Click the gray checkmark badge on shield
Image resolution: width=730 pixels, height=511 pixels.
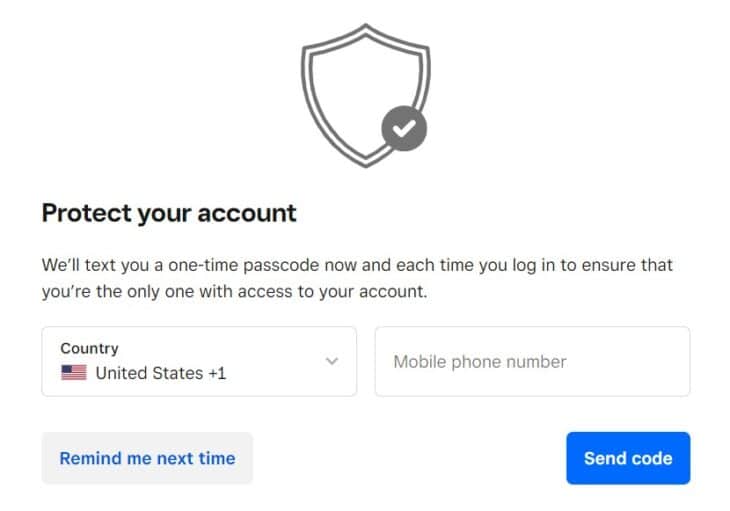point(404,129)
